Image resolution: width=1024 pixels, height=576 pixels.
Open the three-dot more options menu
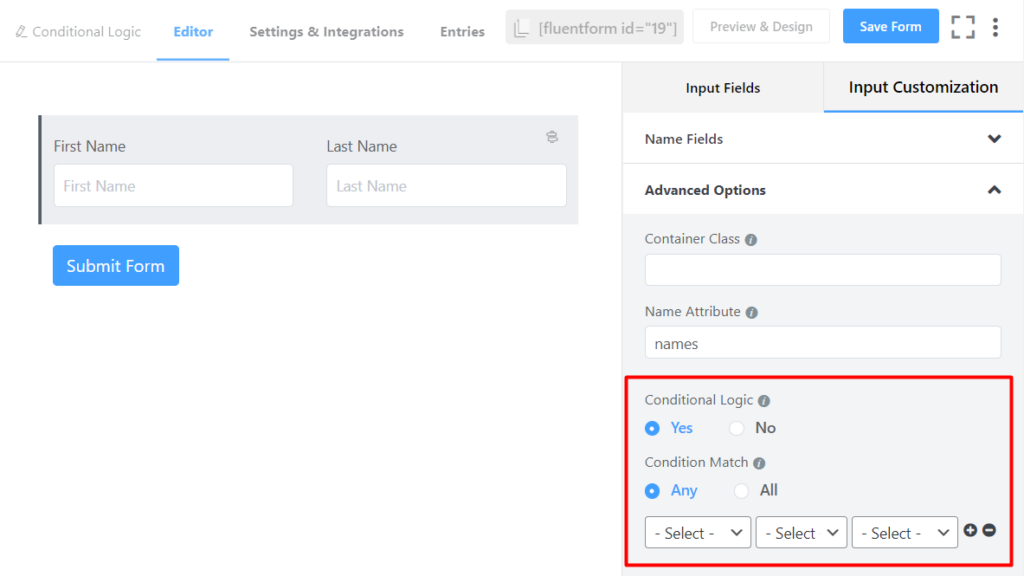(x=995, y=27)
